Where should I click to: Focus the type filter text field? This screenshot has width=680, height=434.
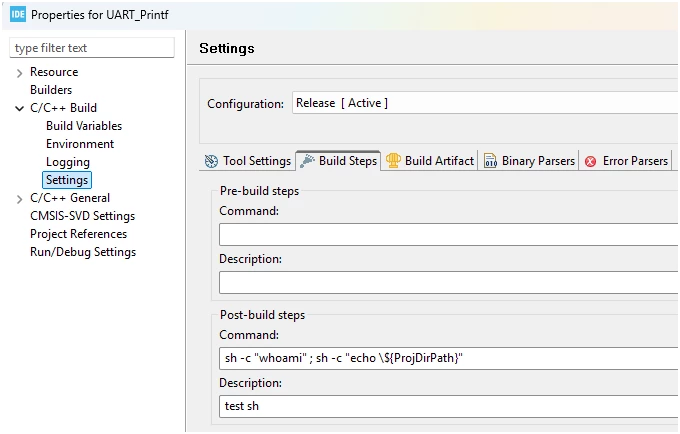(x=92, y=48)
